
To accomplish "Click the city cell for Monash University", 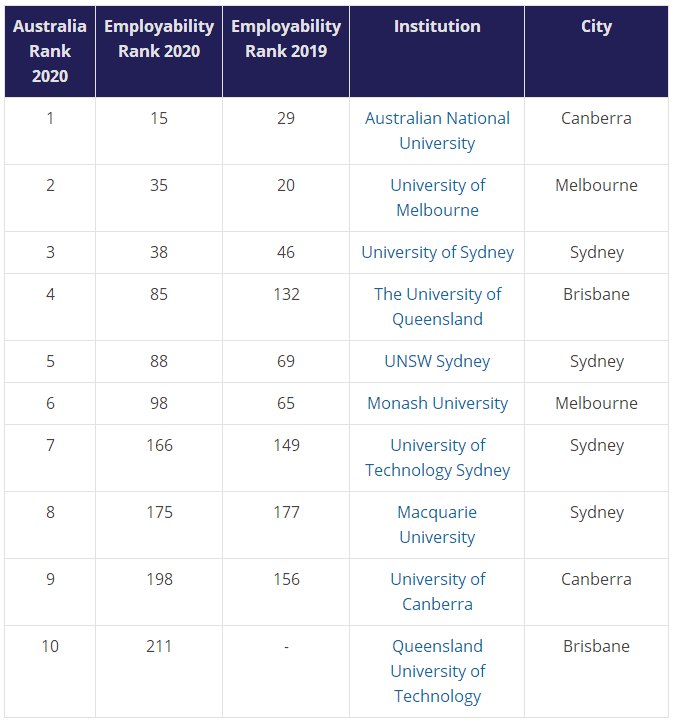I will (596, 403).
